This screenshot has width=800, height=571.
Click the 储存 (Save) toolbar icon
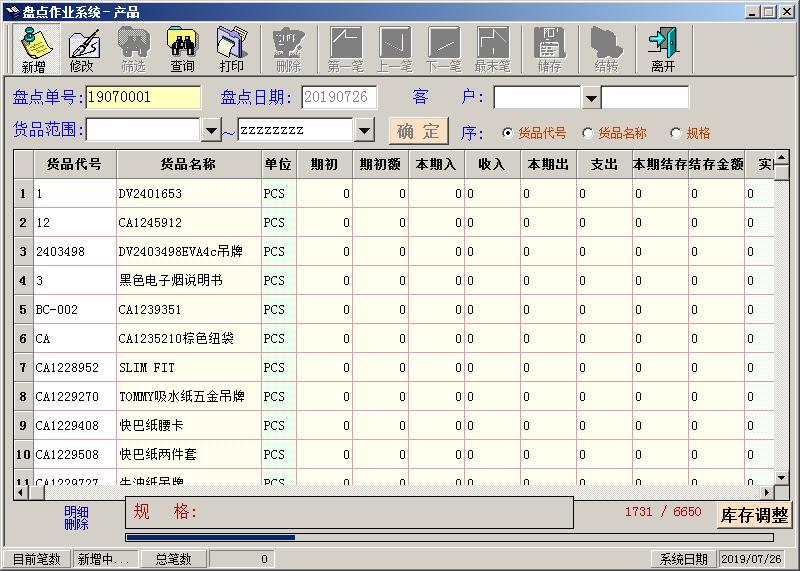[x=549, y=49]
